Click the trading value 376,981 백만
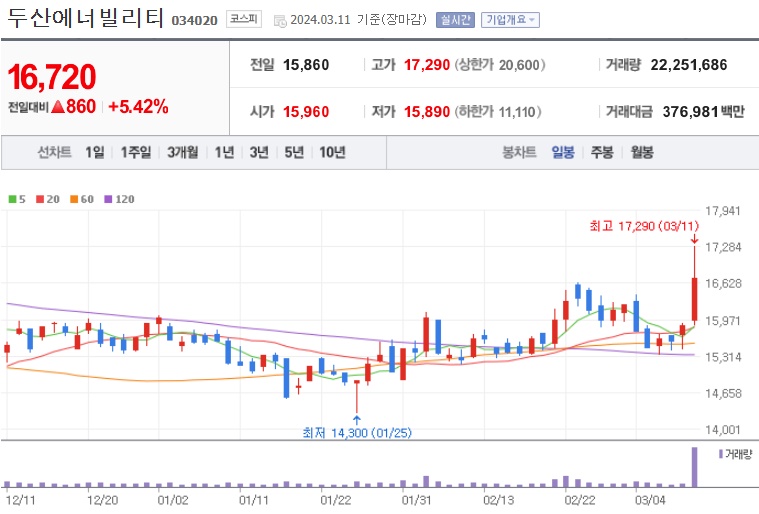This screenshot has width=759, height=514. click(703, 112)
